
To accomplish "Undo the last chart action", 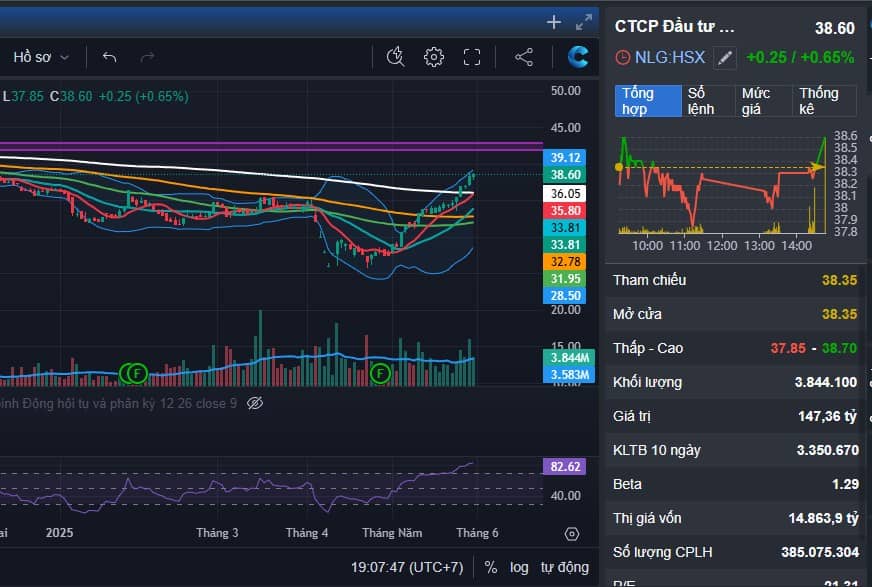I will coord(110,57).
